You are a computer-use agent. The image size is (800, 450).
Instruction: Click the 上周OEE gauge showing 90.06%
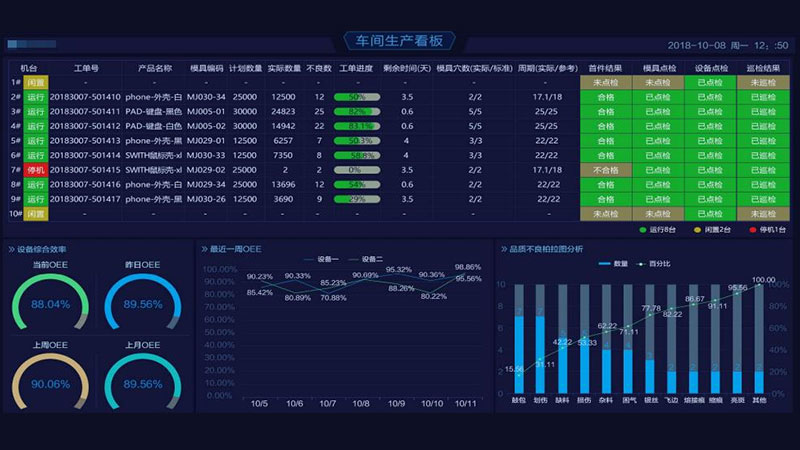point(51,383)
